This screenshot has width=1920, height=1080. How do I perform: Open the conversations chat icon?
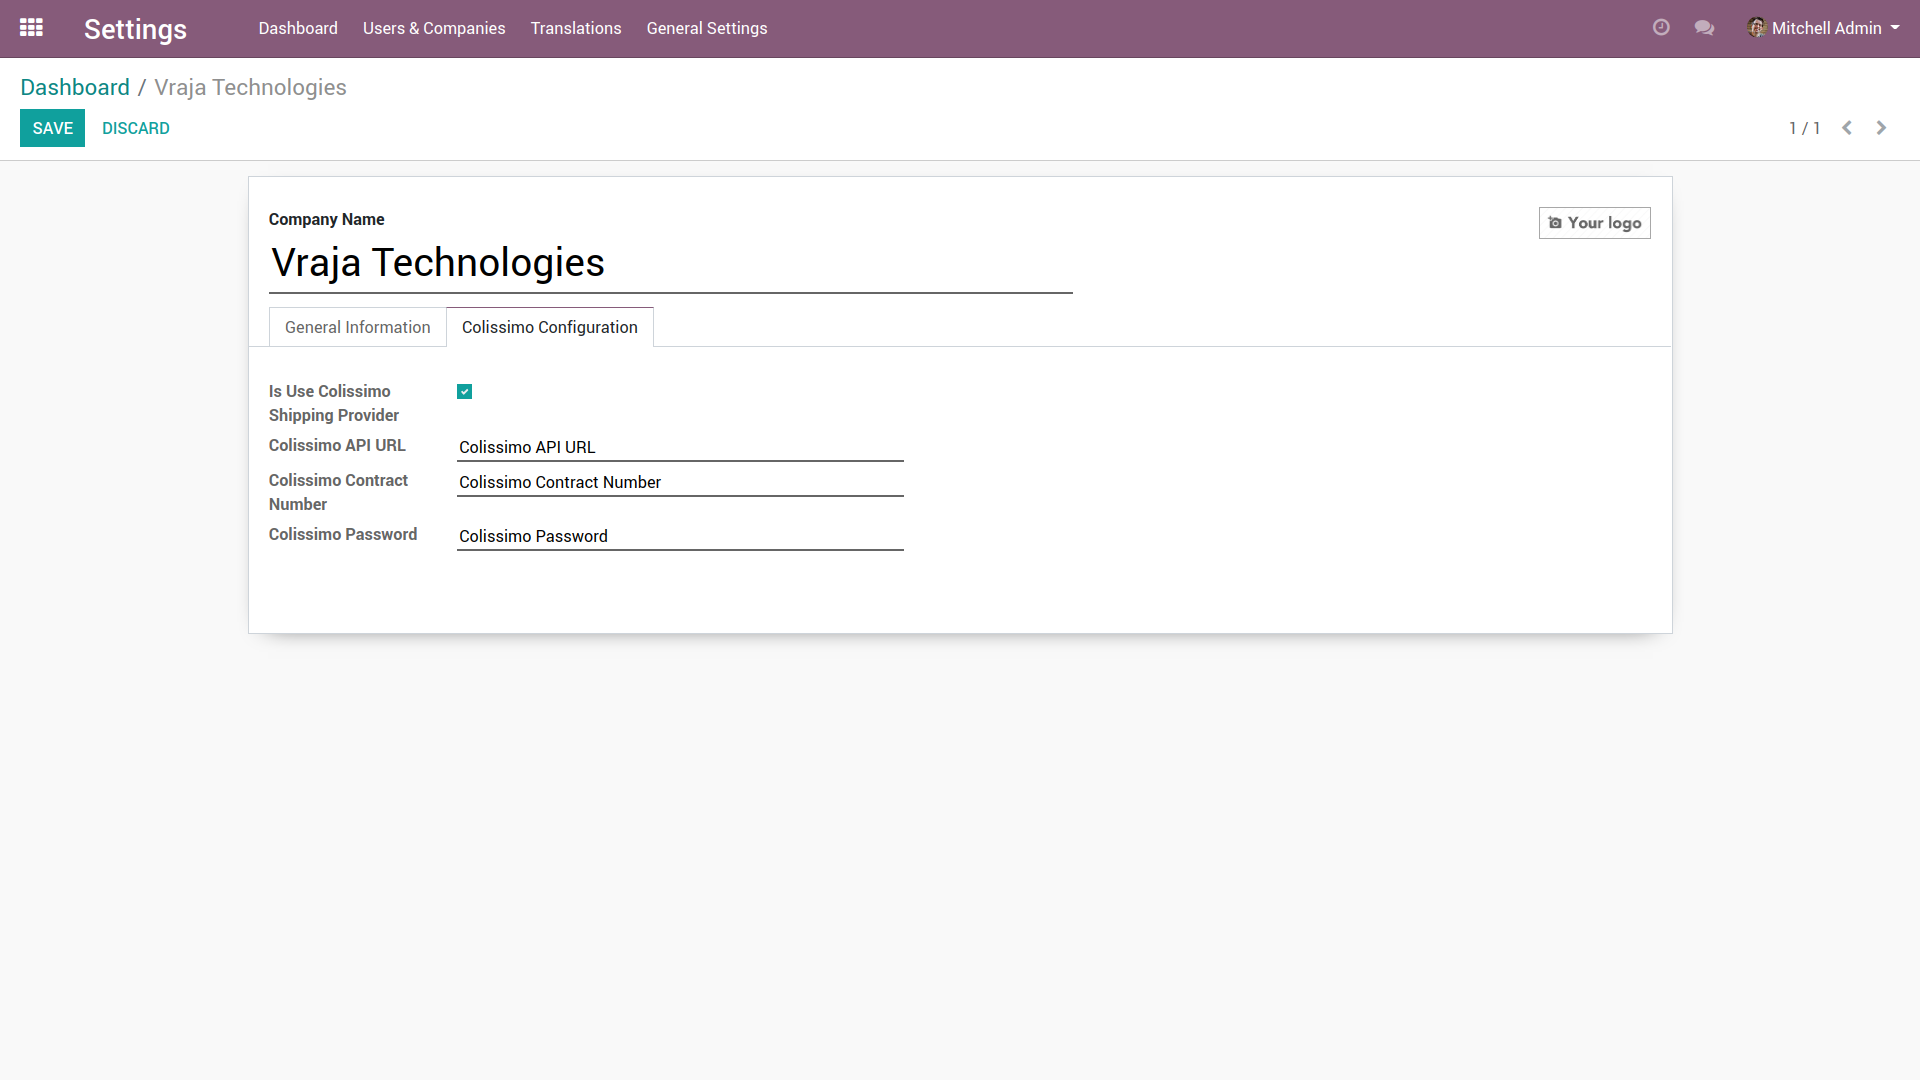coord(1705,28)
